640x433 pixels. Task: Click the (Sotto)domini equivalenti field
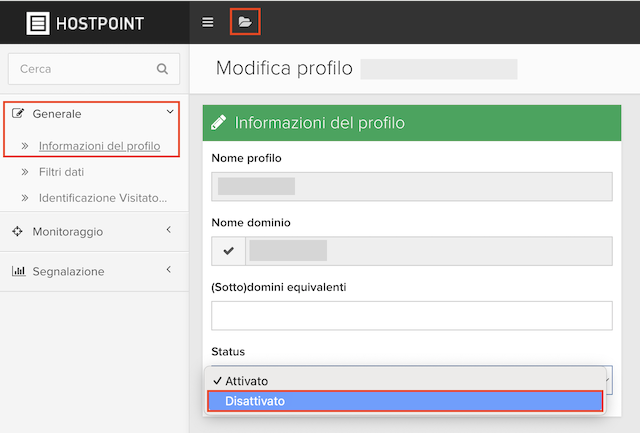(x=412, y=315)
